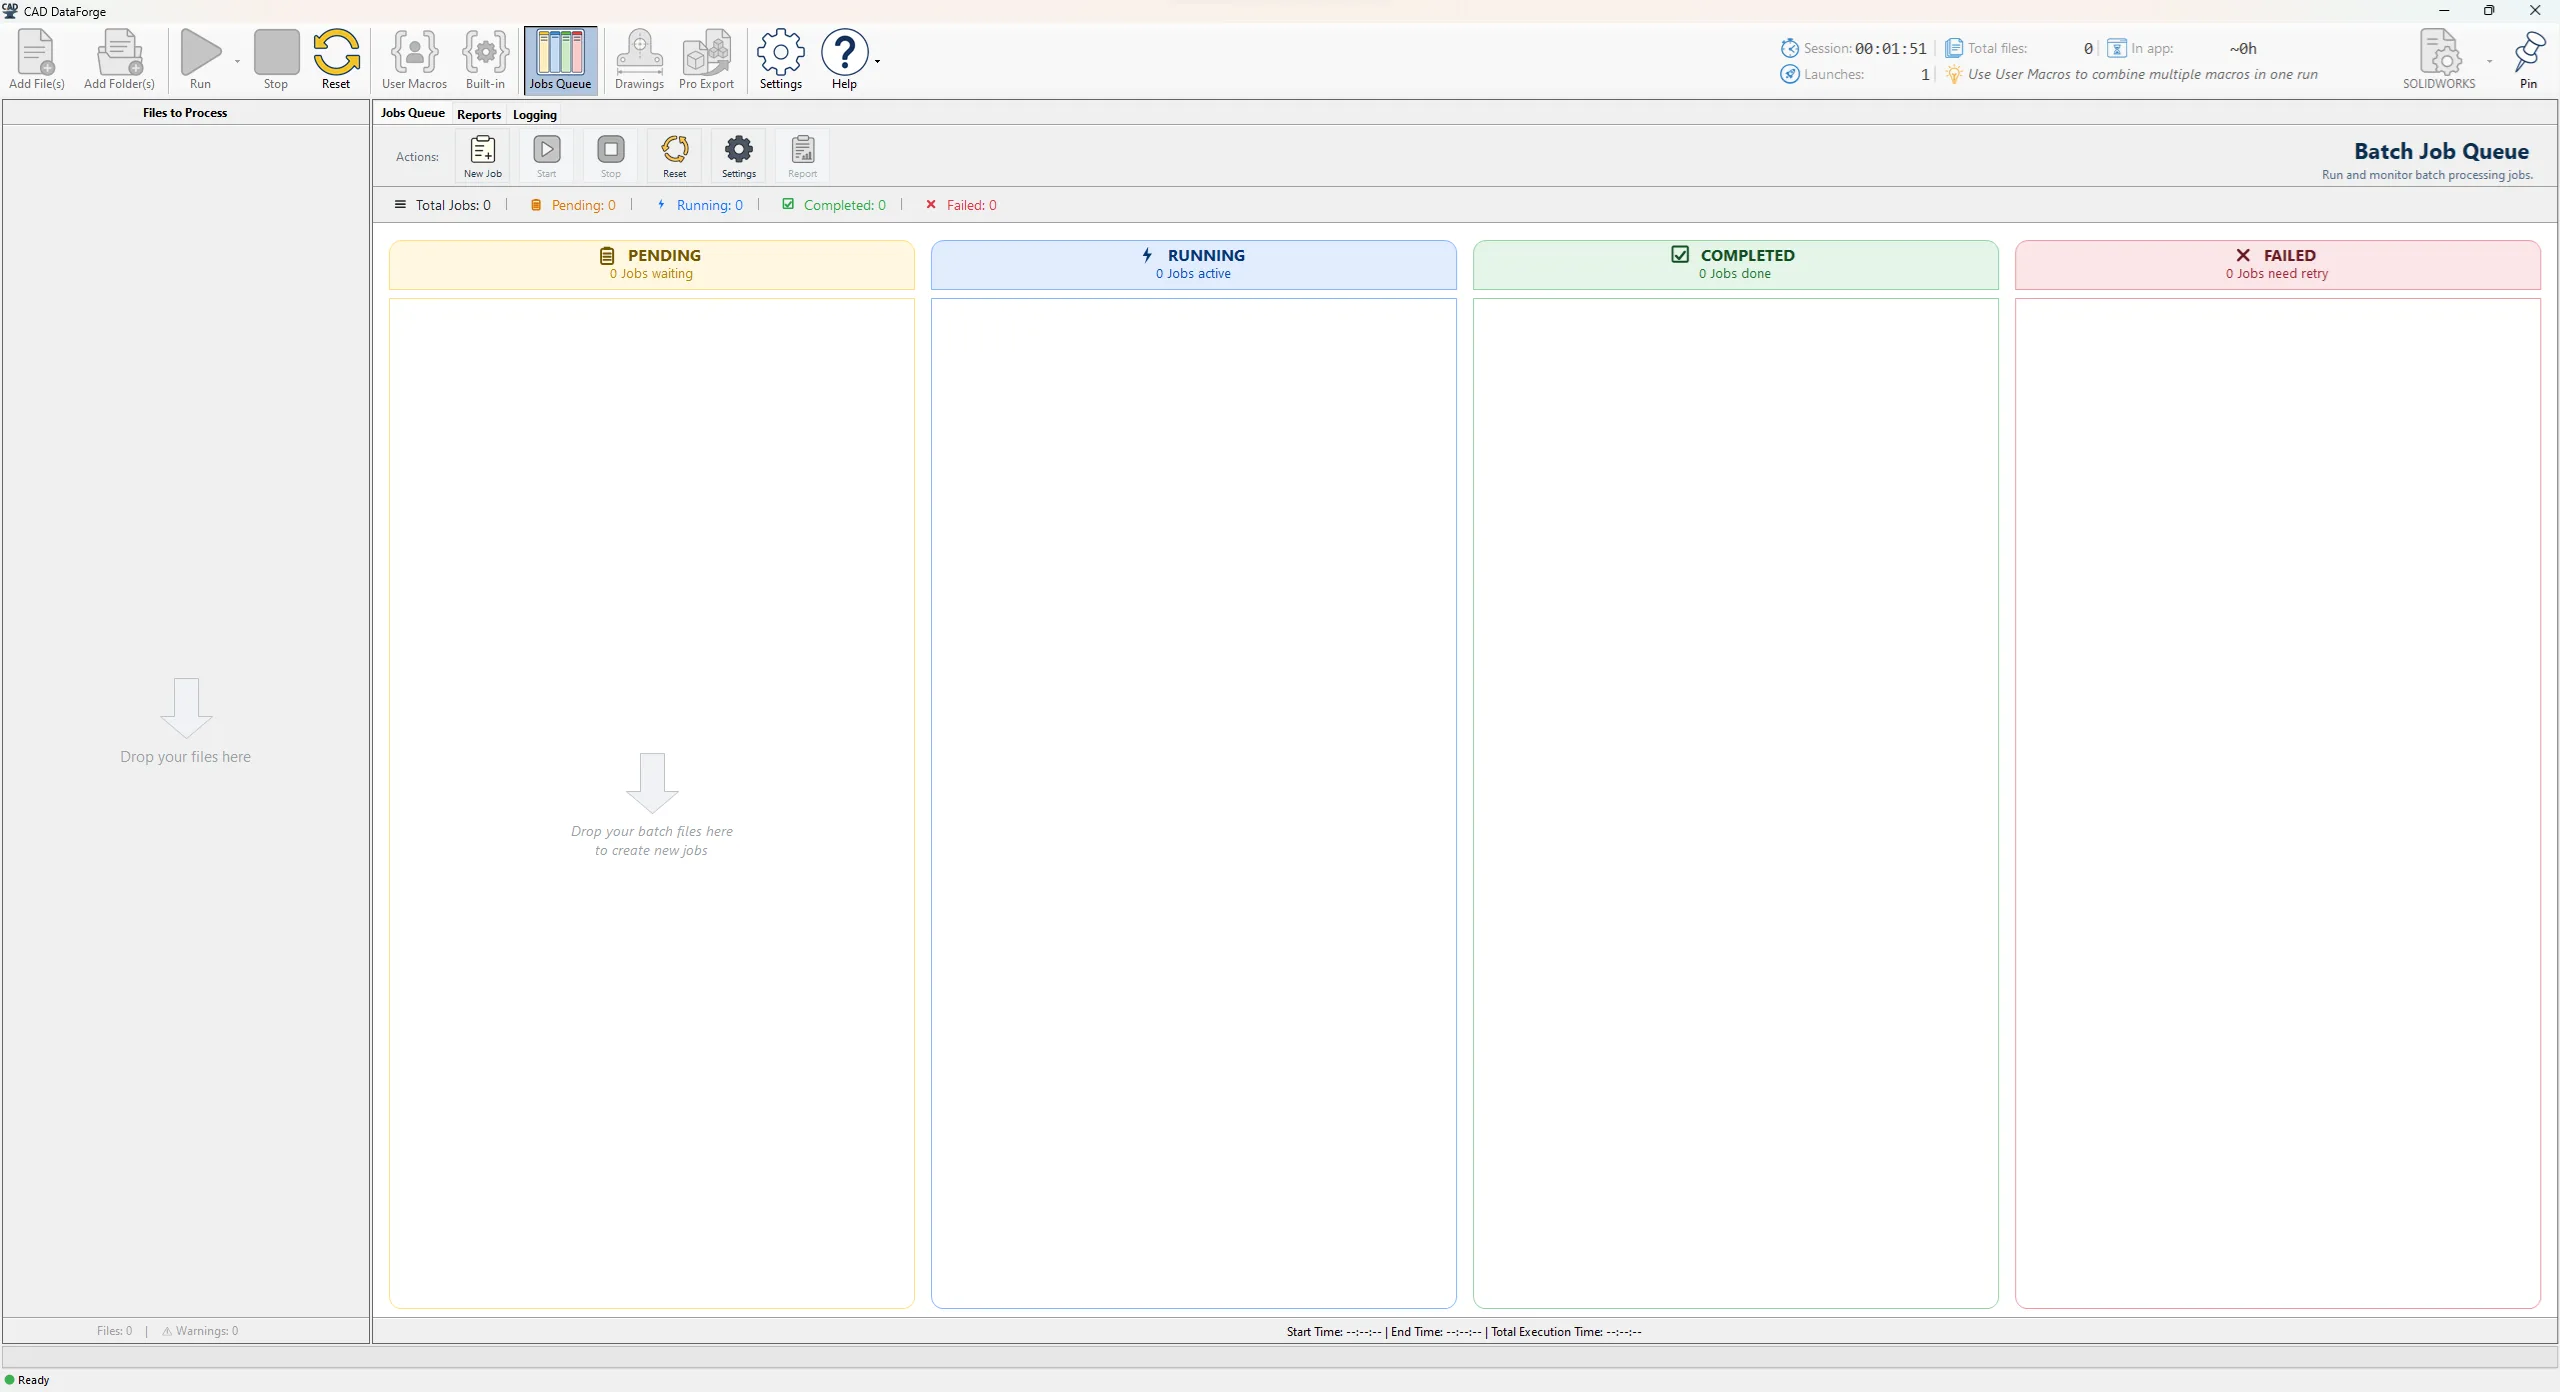Open the Drawings tool icon
The image size is (2560, 1392).
point(639,52)
